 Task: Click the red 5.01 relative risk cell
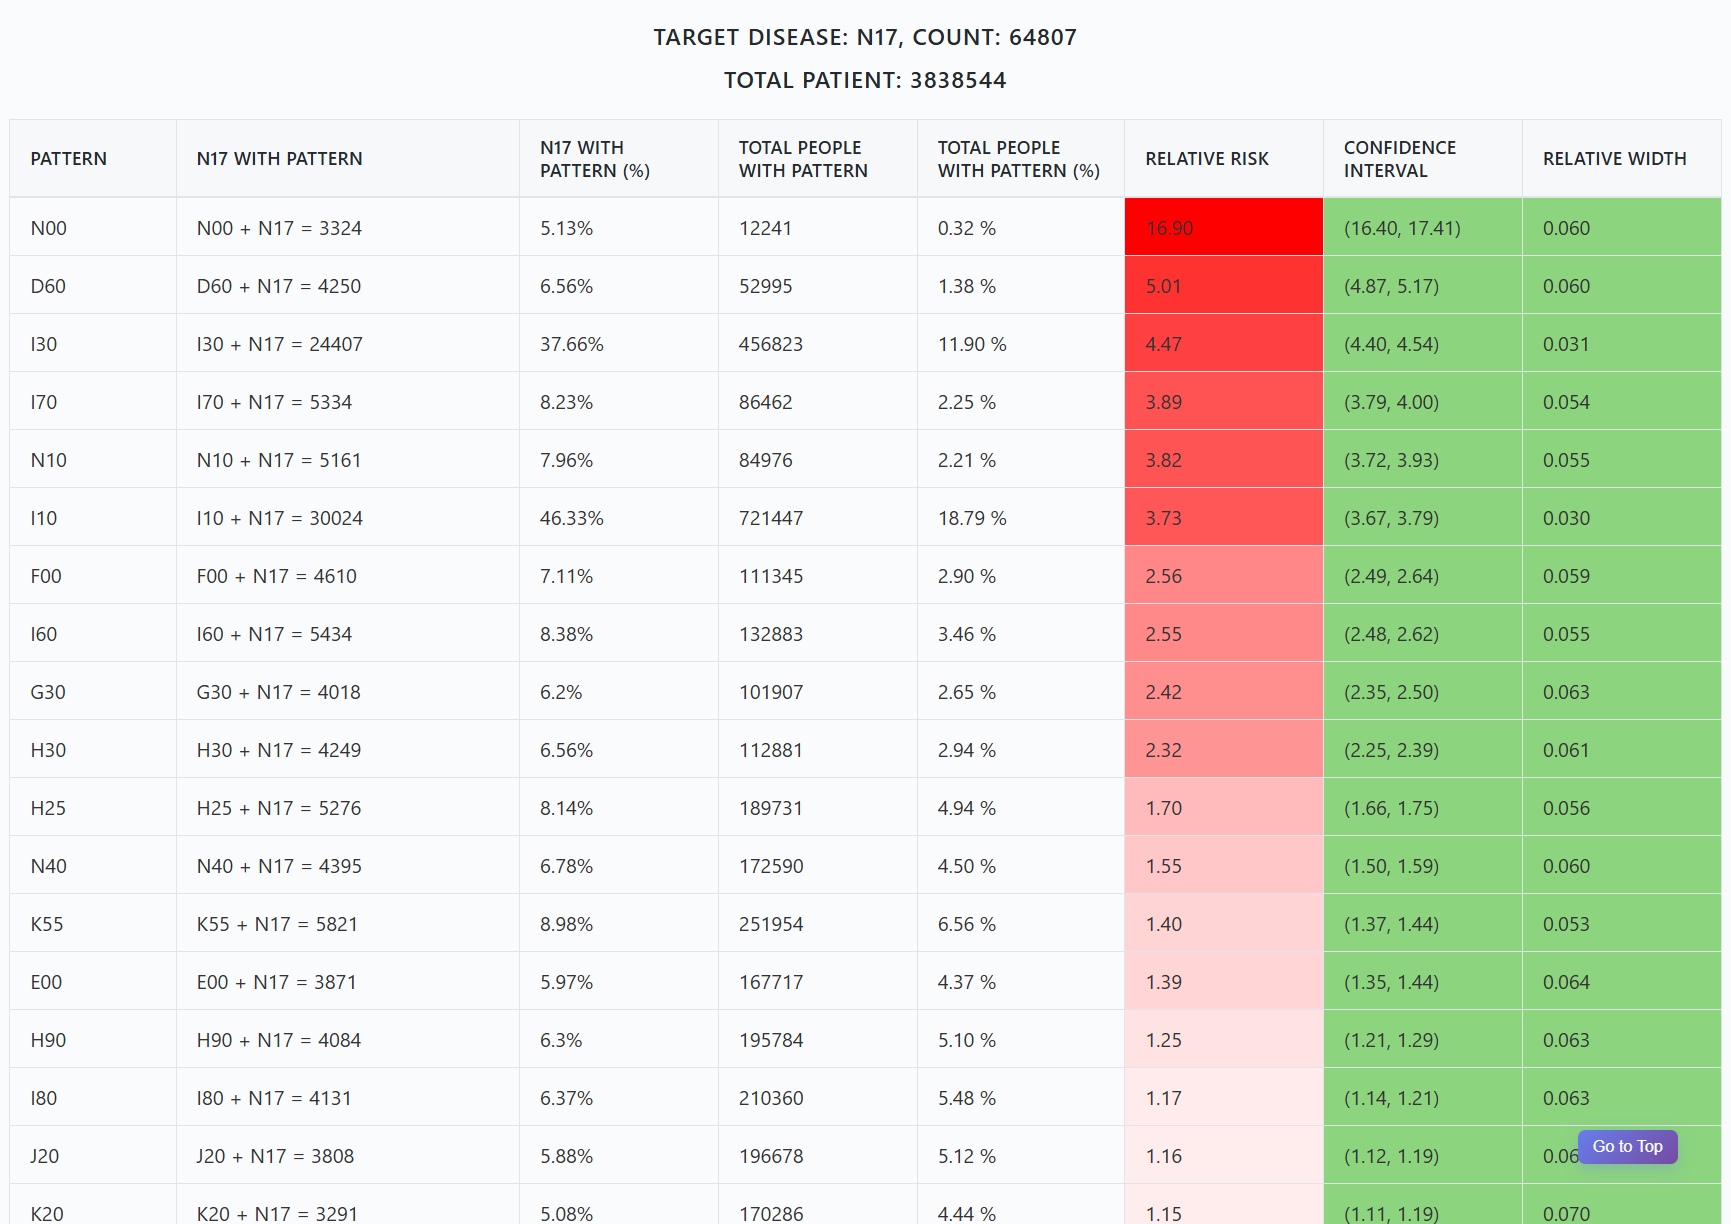click(1223, 286)
